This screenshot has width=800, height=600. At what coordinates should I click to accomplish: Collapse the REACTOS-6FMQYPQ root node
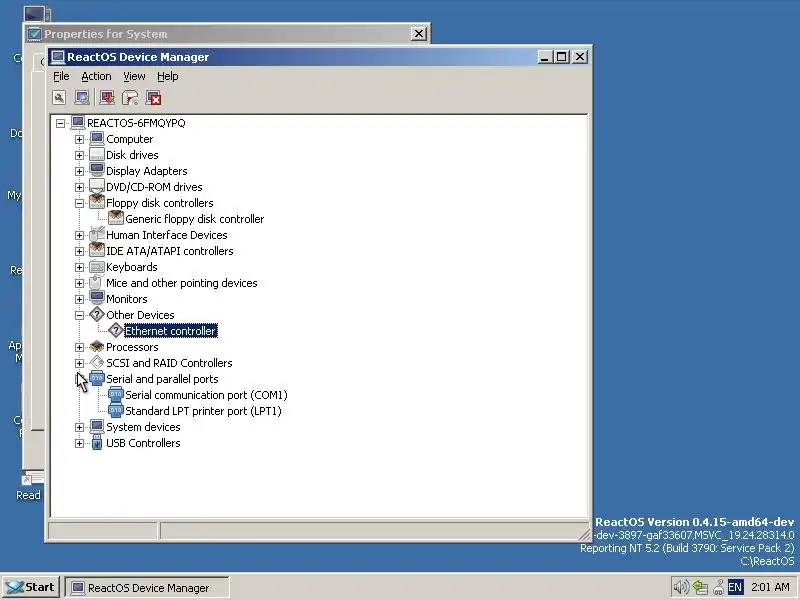click(x=61, y=123)
